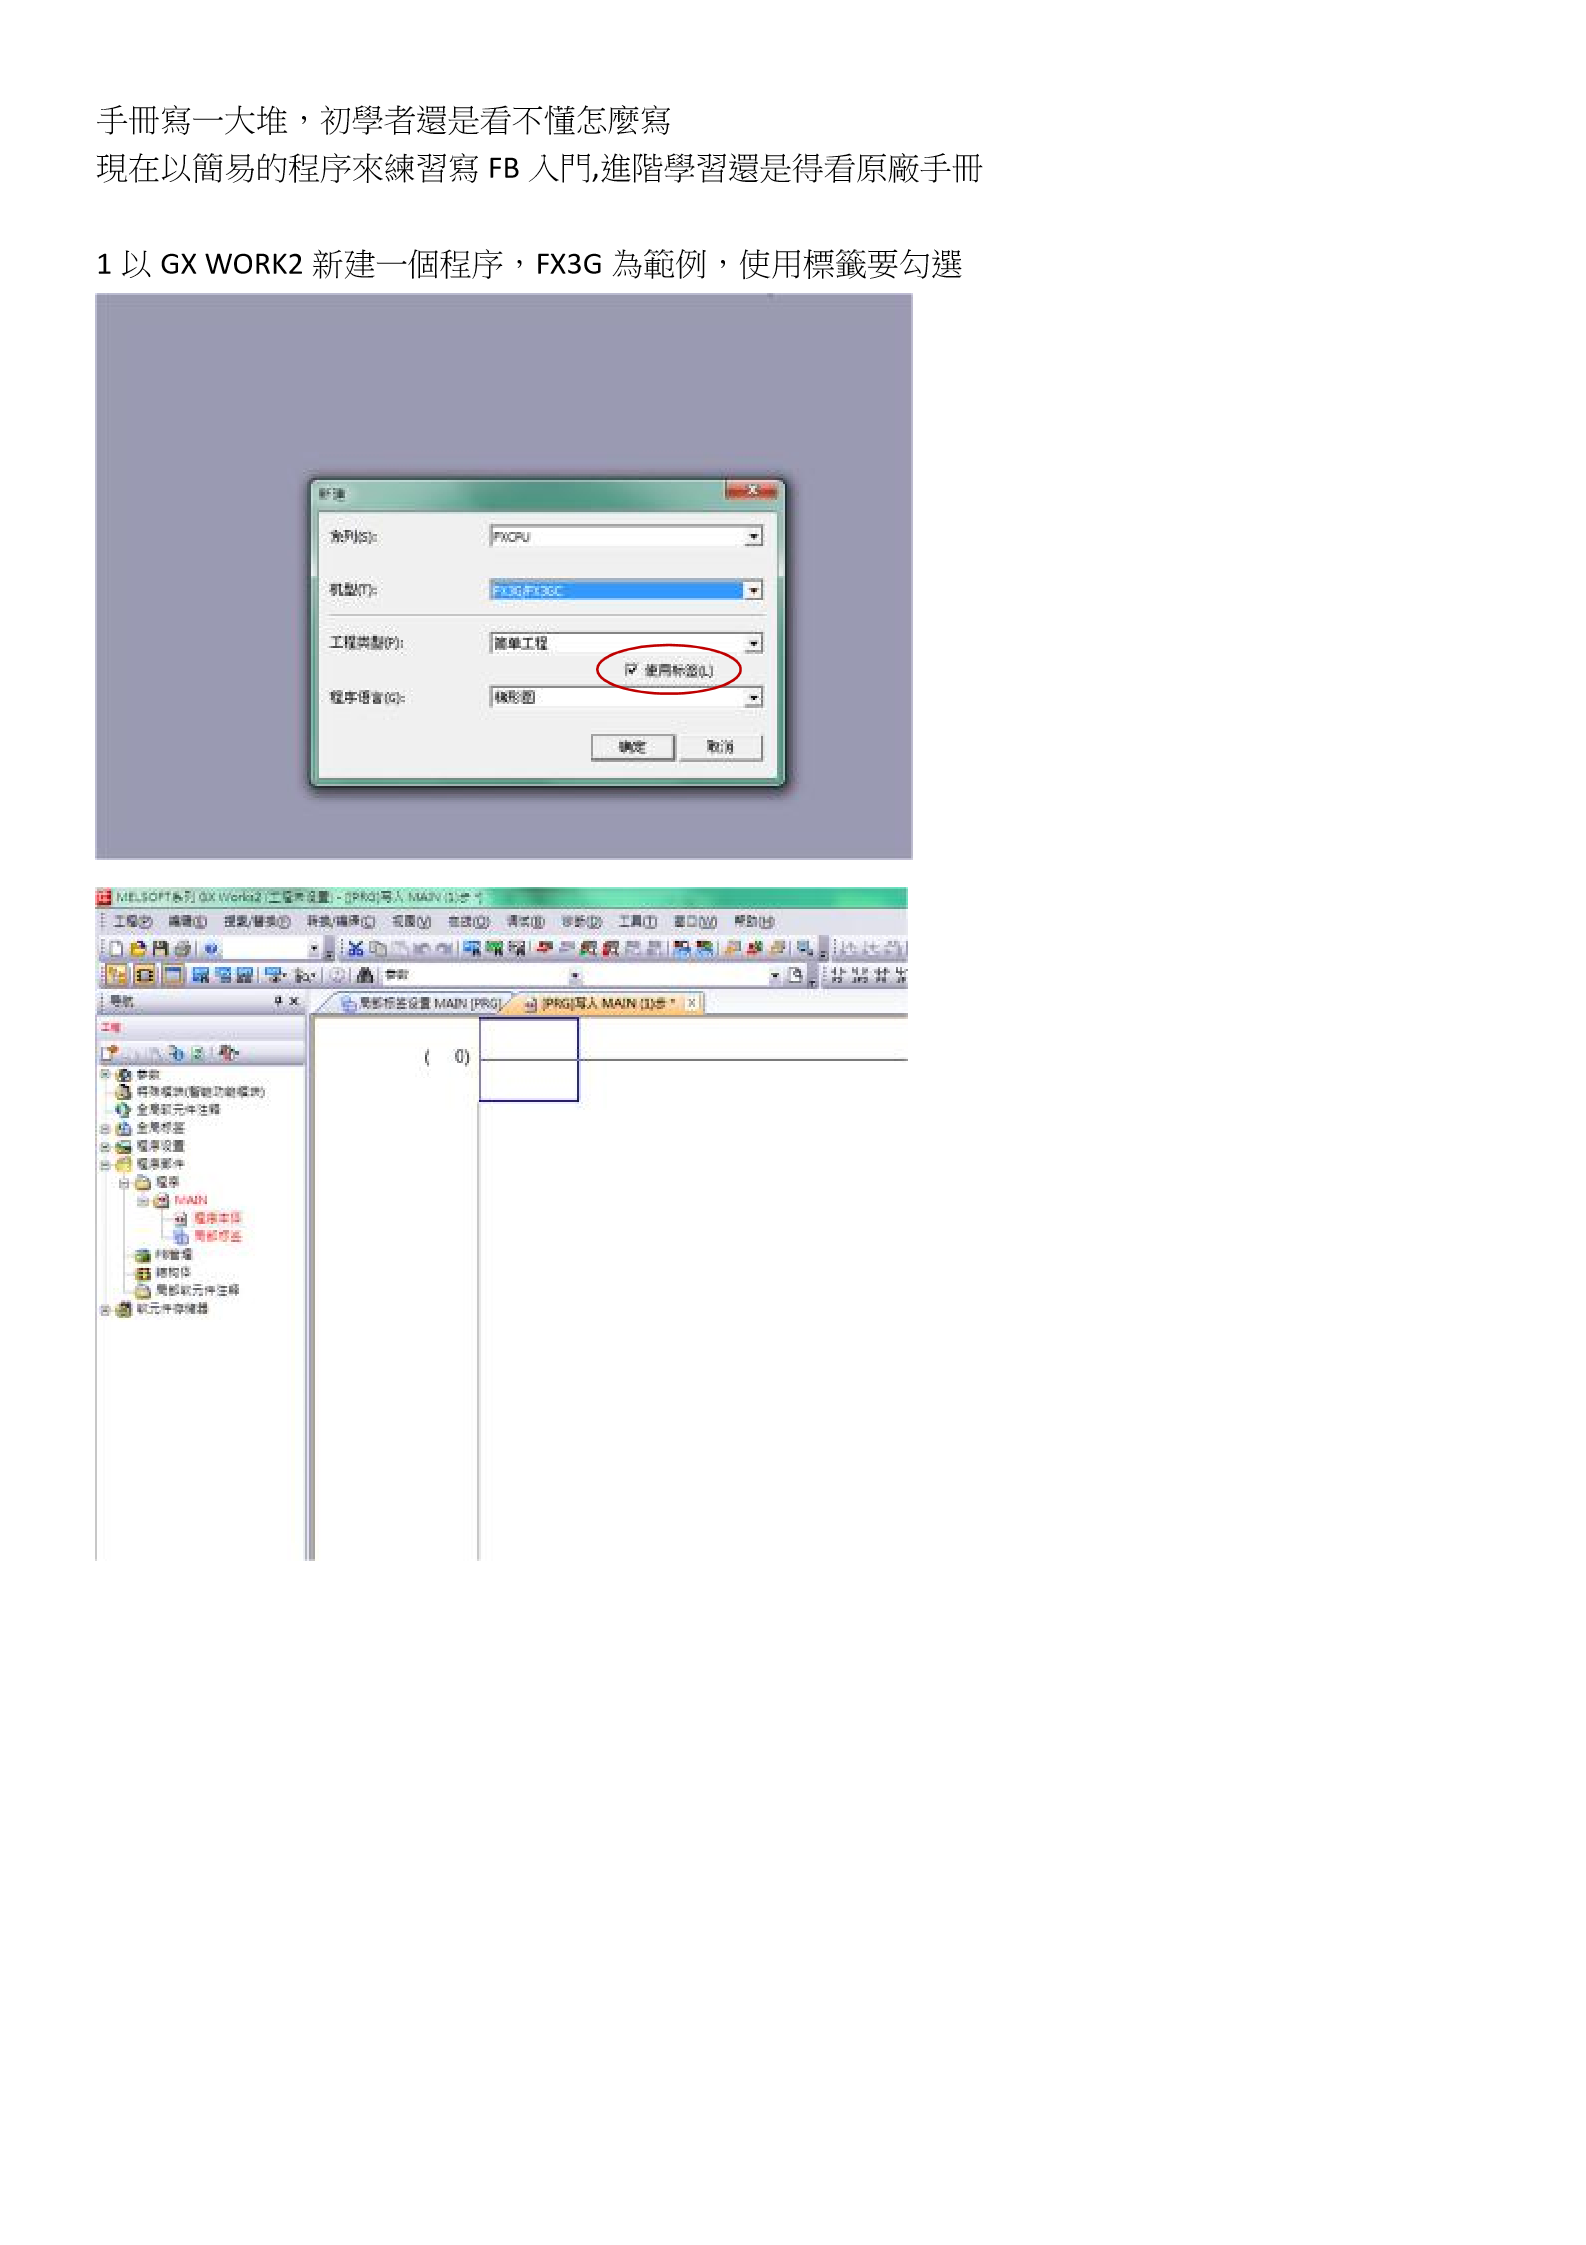
Task: Click the Open project folder icon
Action: (139, 949)
